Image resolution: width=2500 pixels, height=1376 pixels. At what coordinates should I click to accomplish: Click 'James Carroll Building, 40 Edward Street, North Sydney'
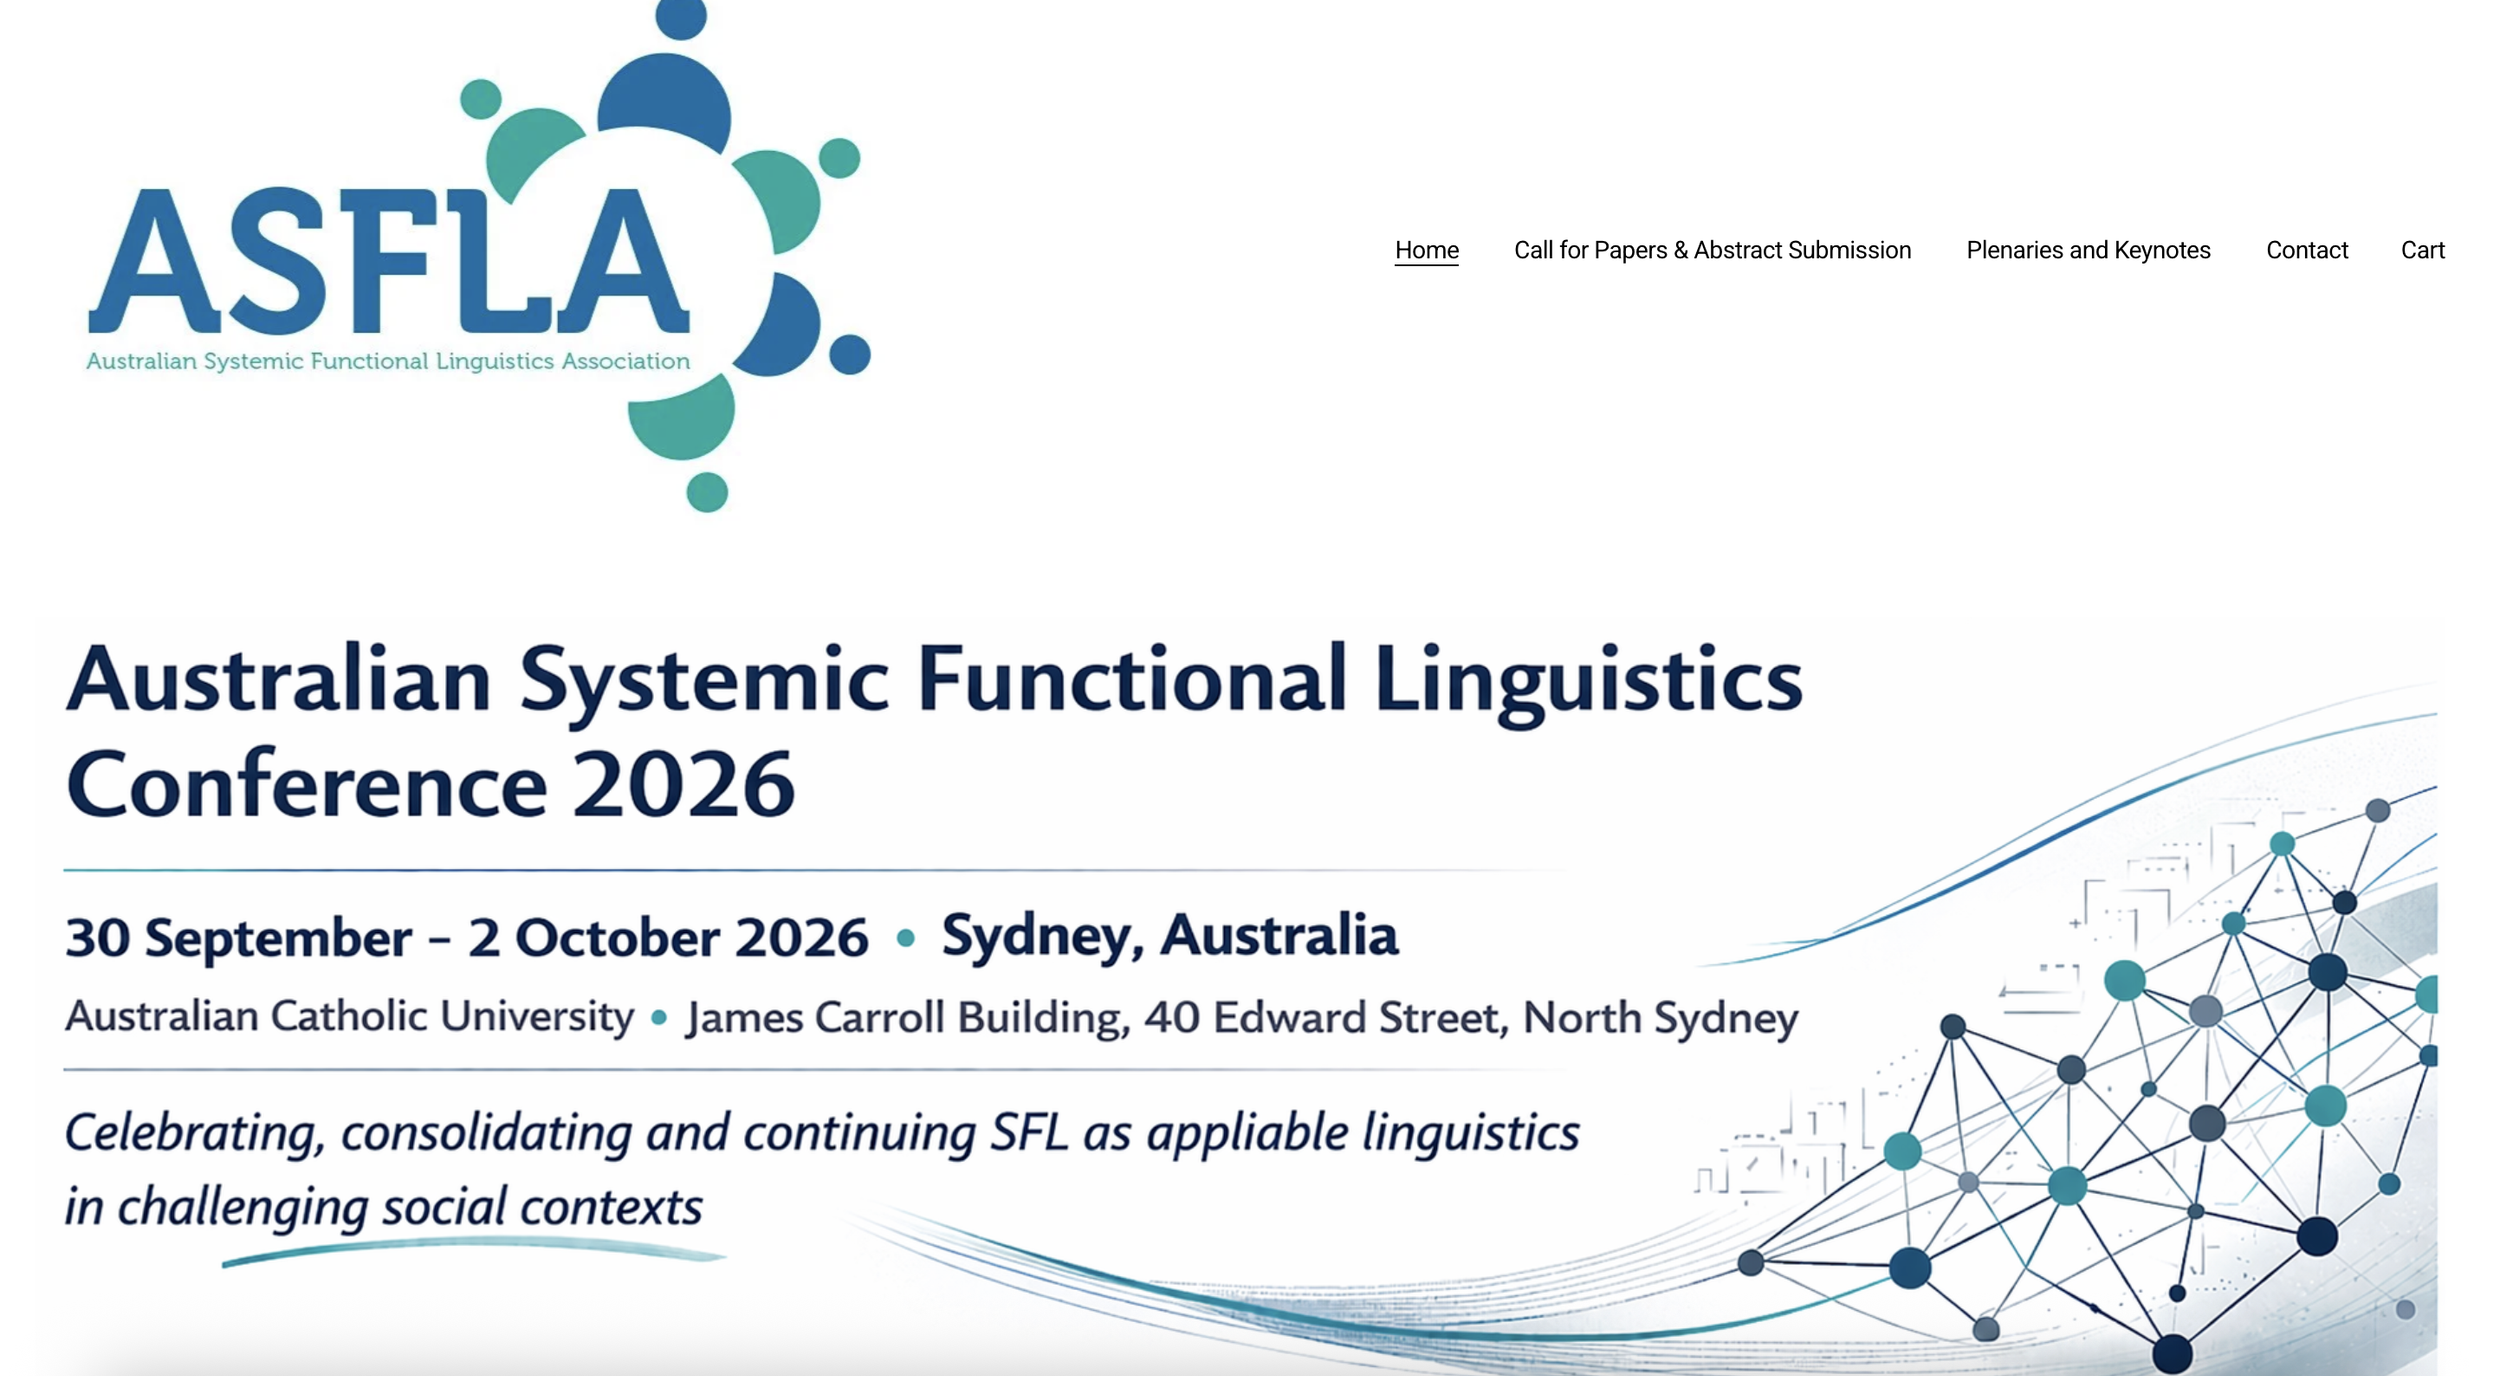[x=1242, y=1018]
